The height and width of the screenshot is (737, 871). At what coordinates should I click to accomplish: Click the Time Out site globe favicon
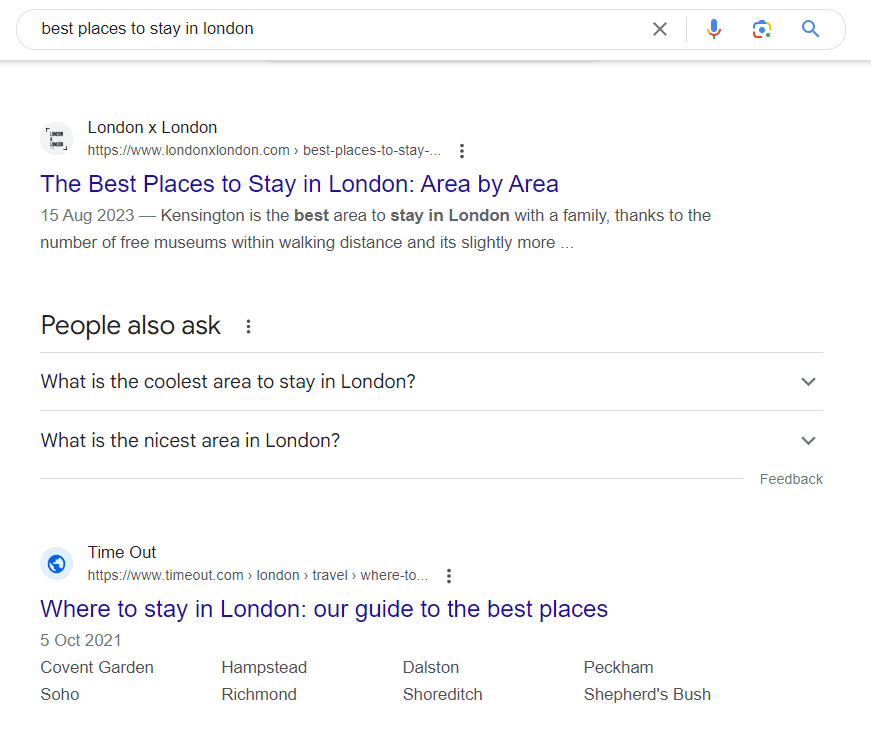tap(57, 563)
